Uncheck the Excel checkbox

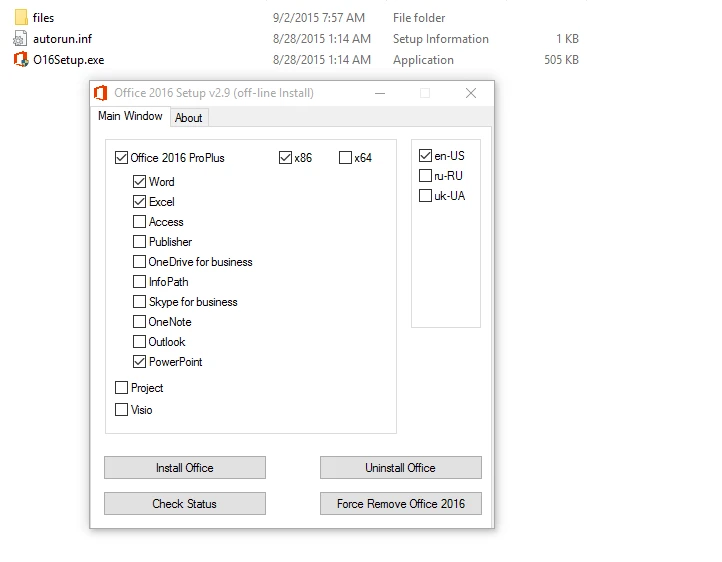(139, 202)
